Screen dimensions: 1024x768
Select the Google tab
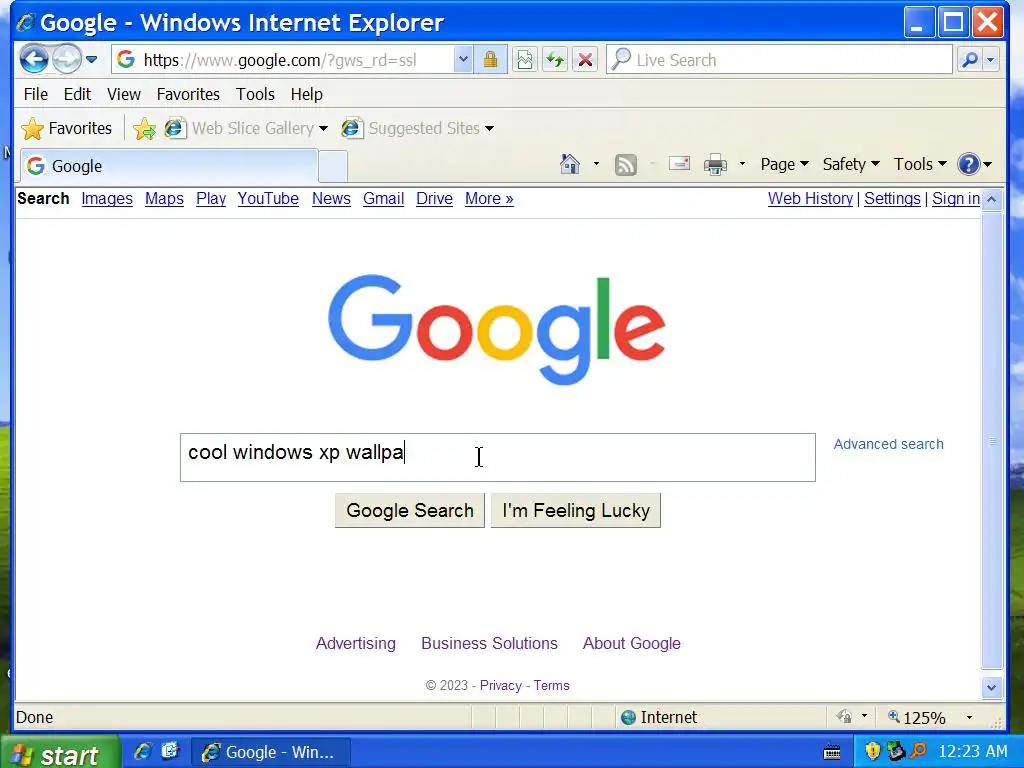click(x=169, y=166)
